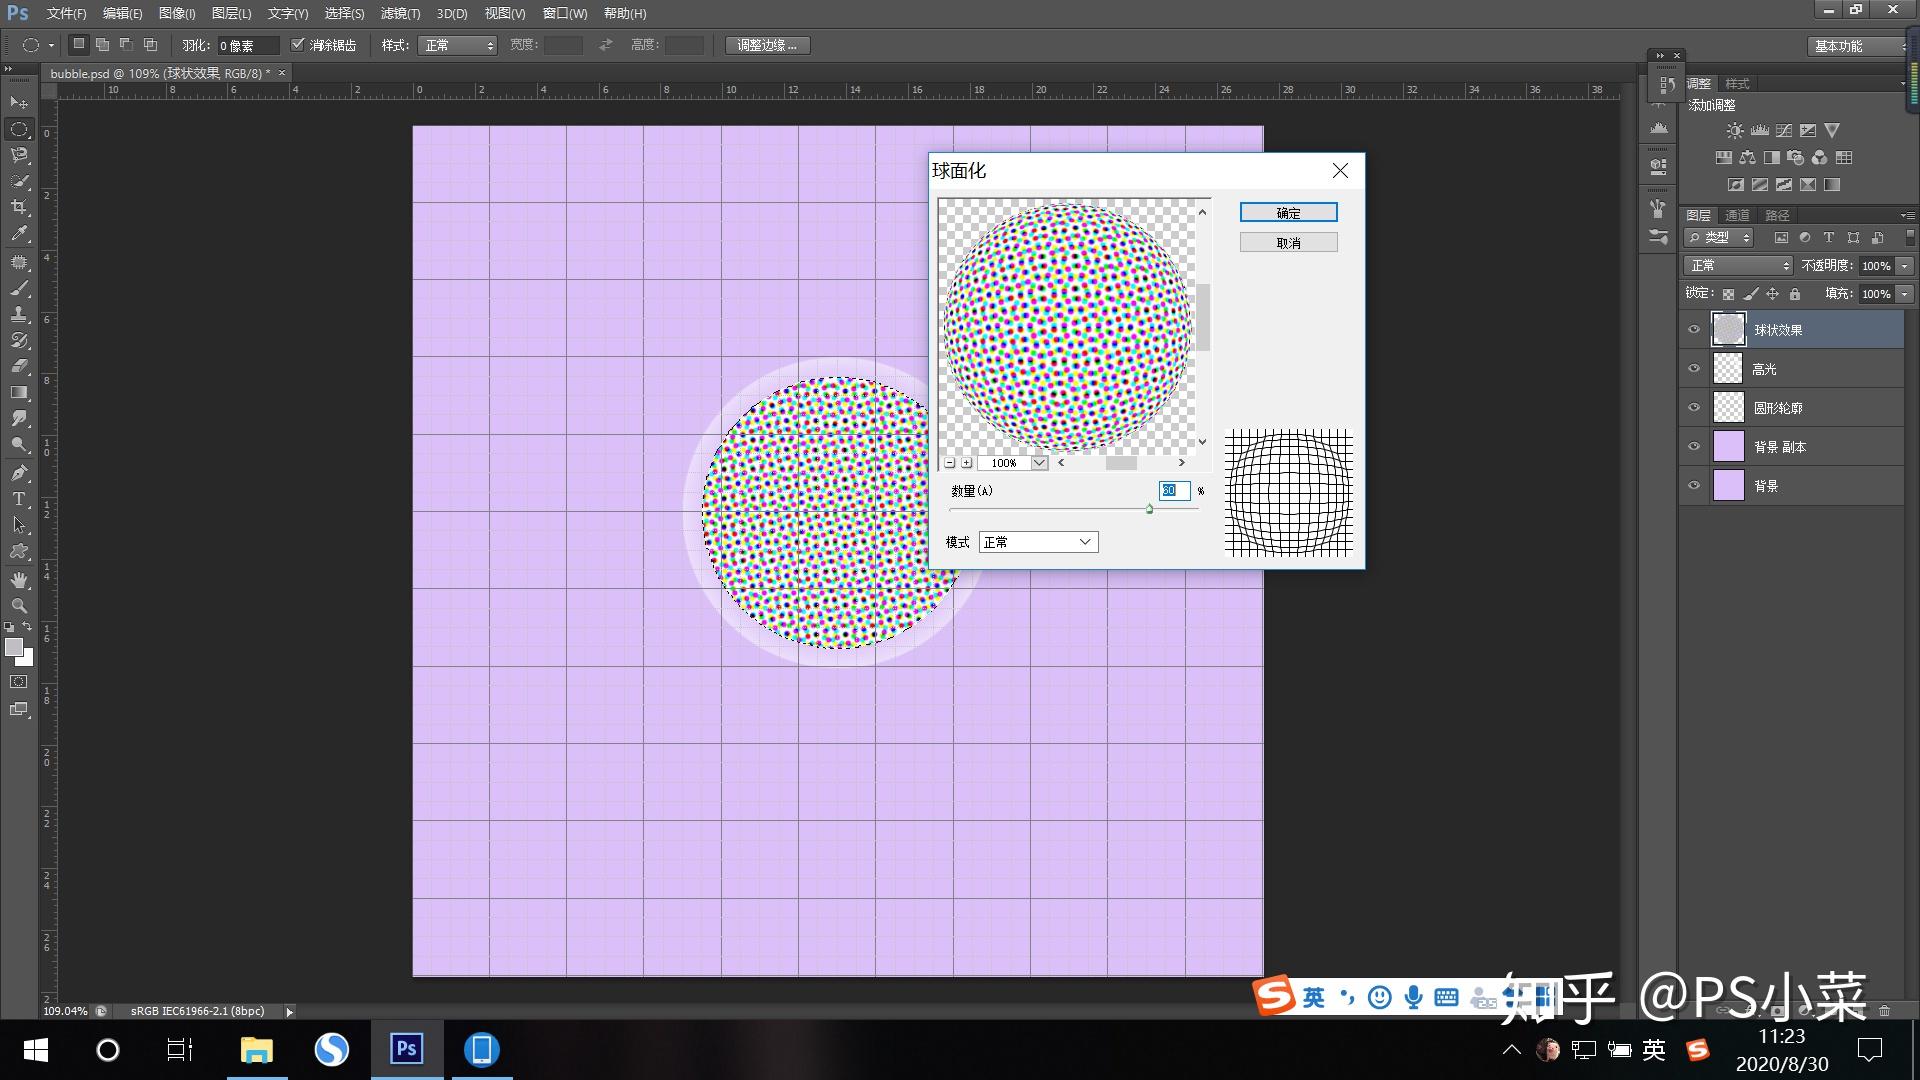Select the Move tool
Viewport: 1920px width, 1080px height.
[19, 102]
